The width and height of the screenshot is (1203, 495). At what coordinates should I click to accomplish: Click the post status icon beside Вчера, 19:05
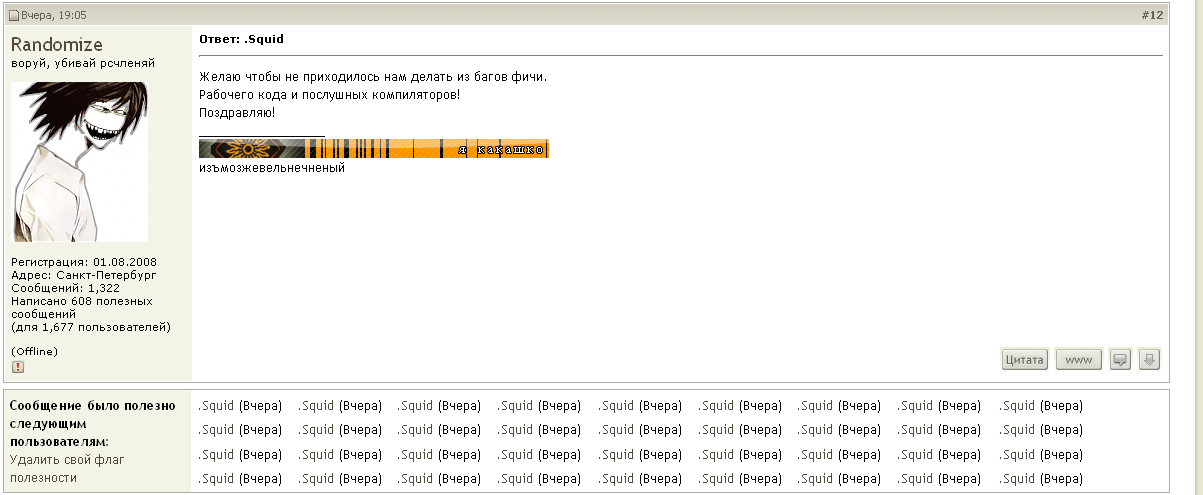point(14,15)
